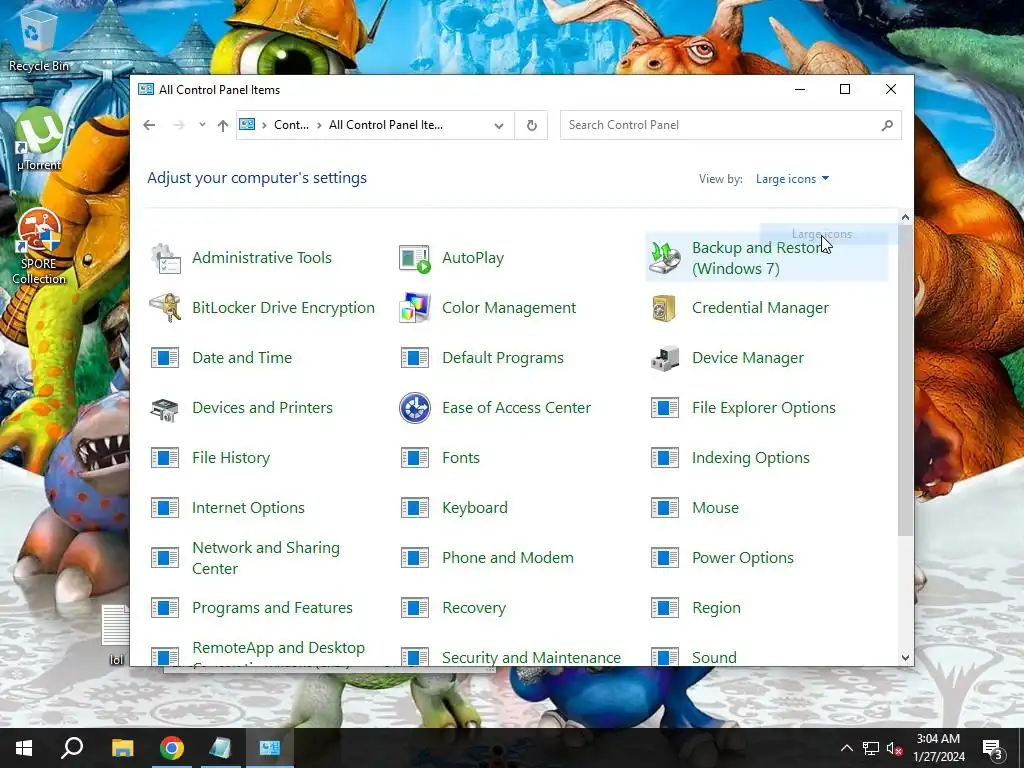Click the Power Options icon
Screen dimensions: 1024x768
[x=665, y=558]
